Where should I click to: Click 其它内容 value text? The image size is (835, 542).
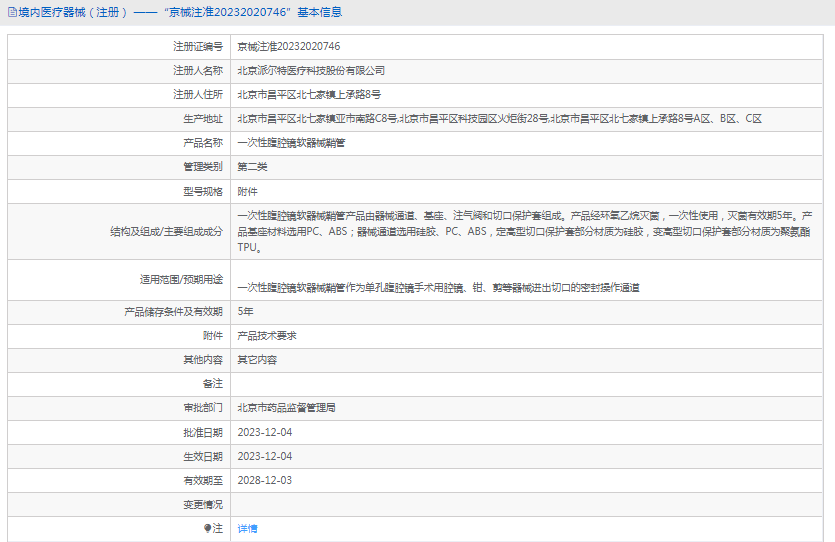click(x=257, y=360)
